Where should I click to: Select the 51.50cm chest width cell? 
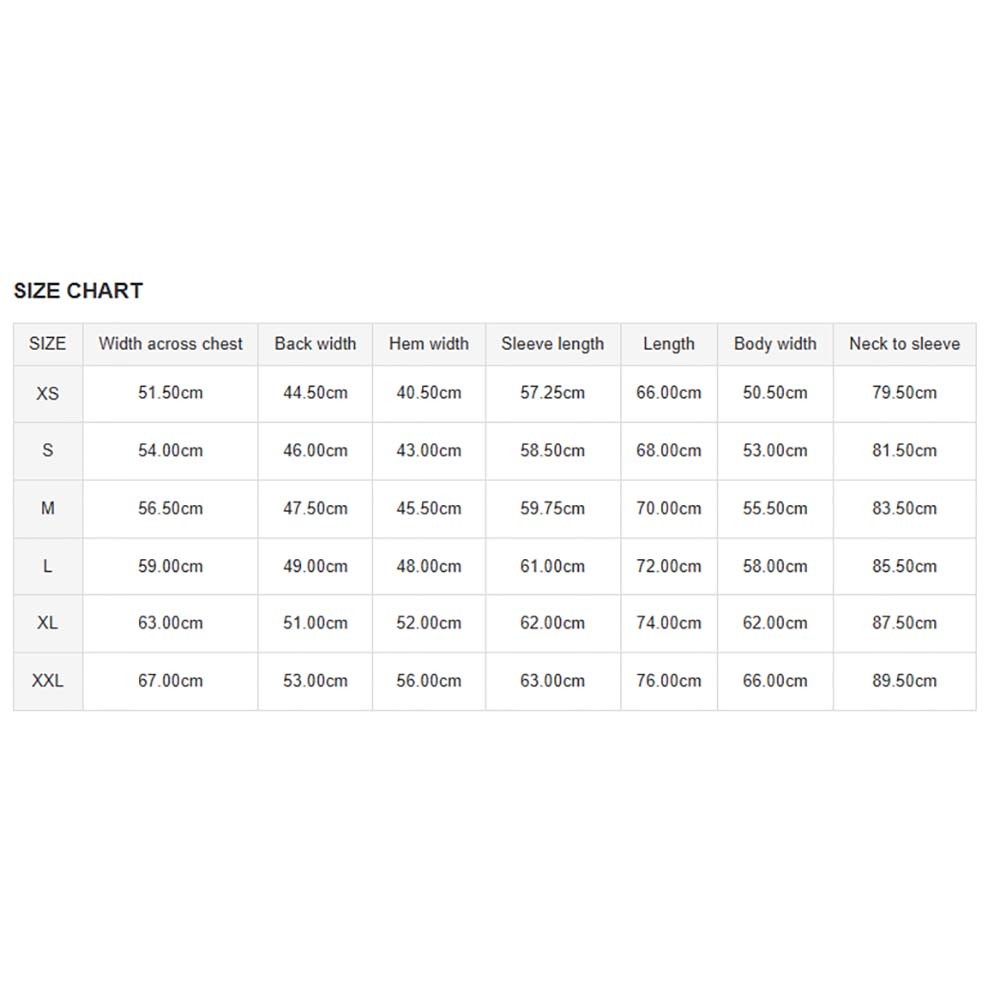170,393
